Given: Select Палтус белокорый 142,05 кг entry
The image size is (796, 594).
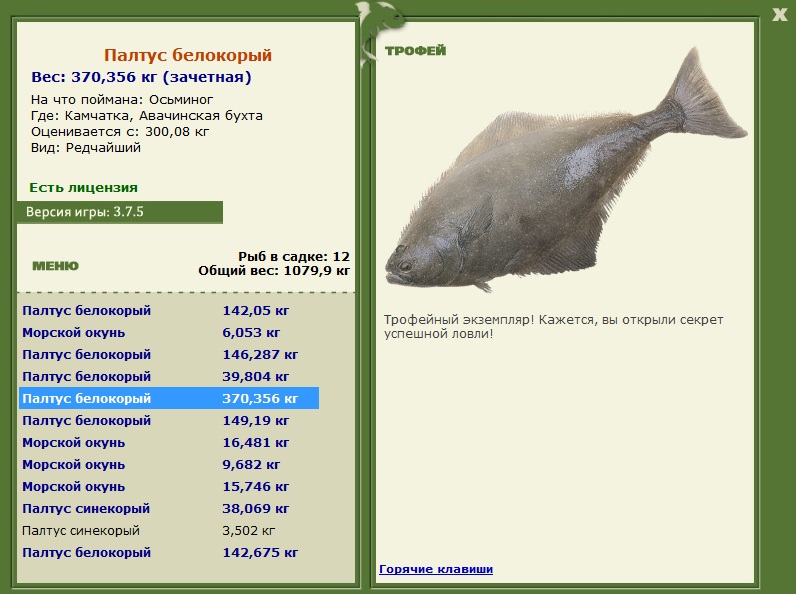Looking at the screenshot, I should 169,310.
